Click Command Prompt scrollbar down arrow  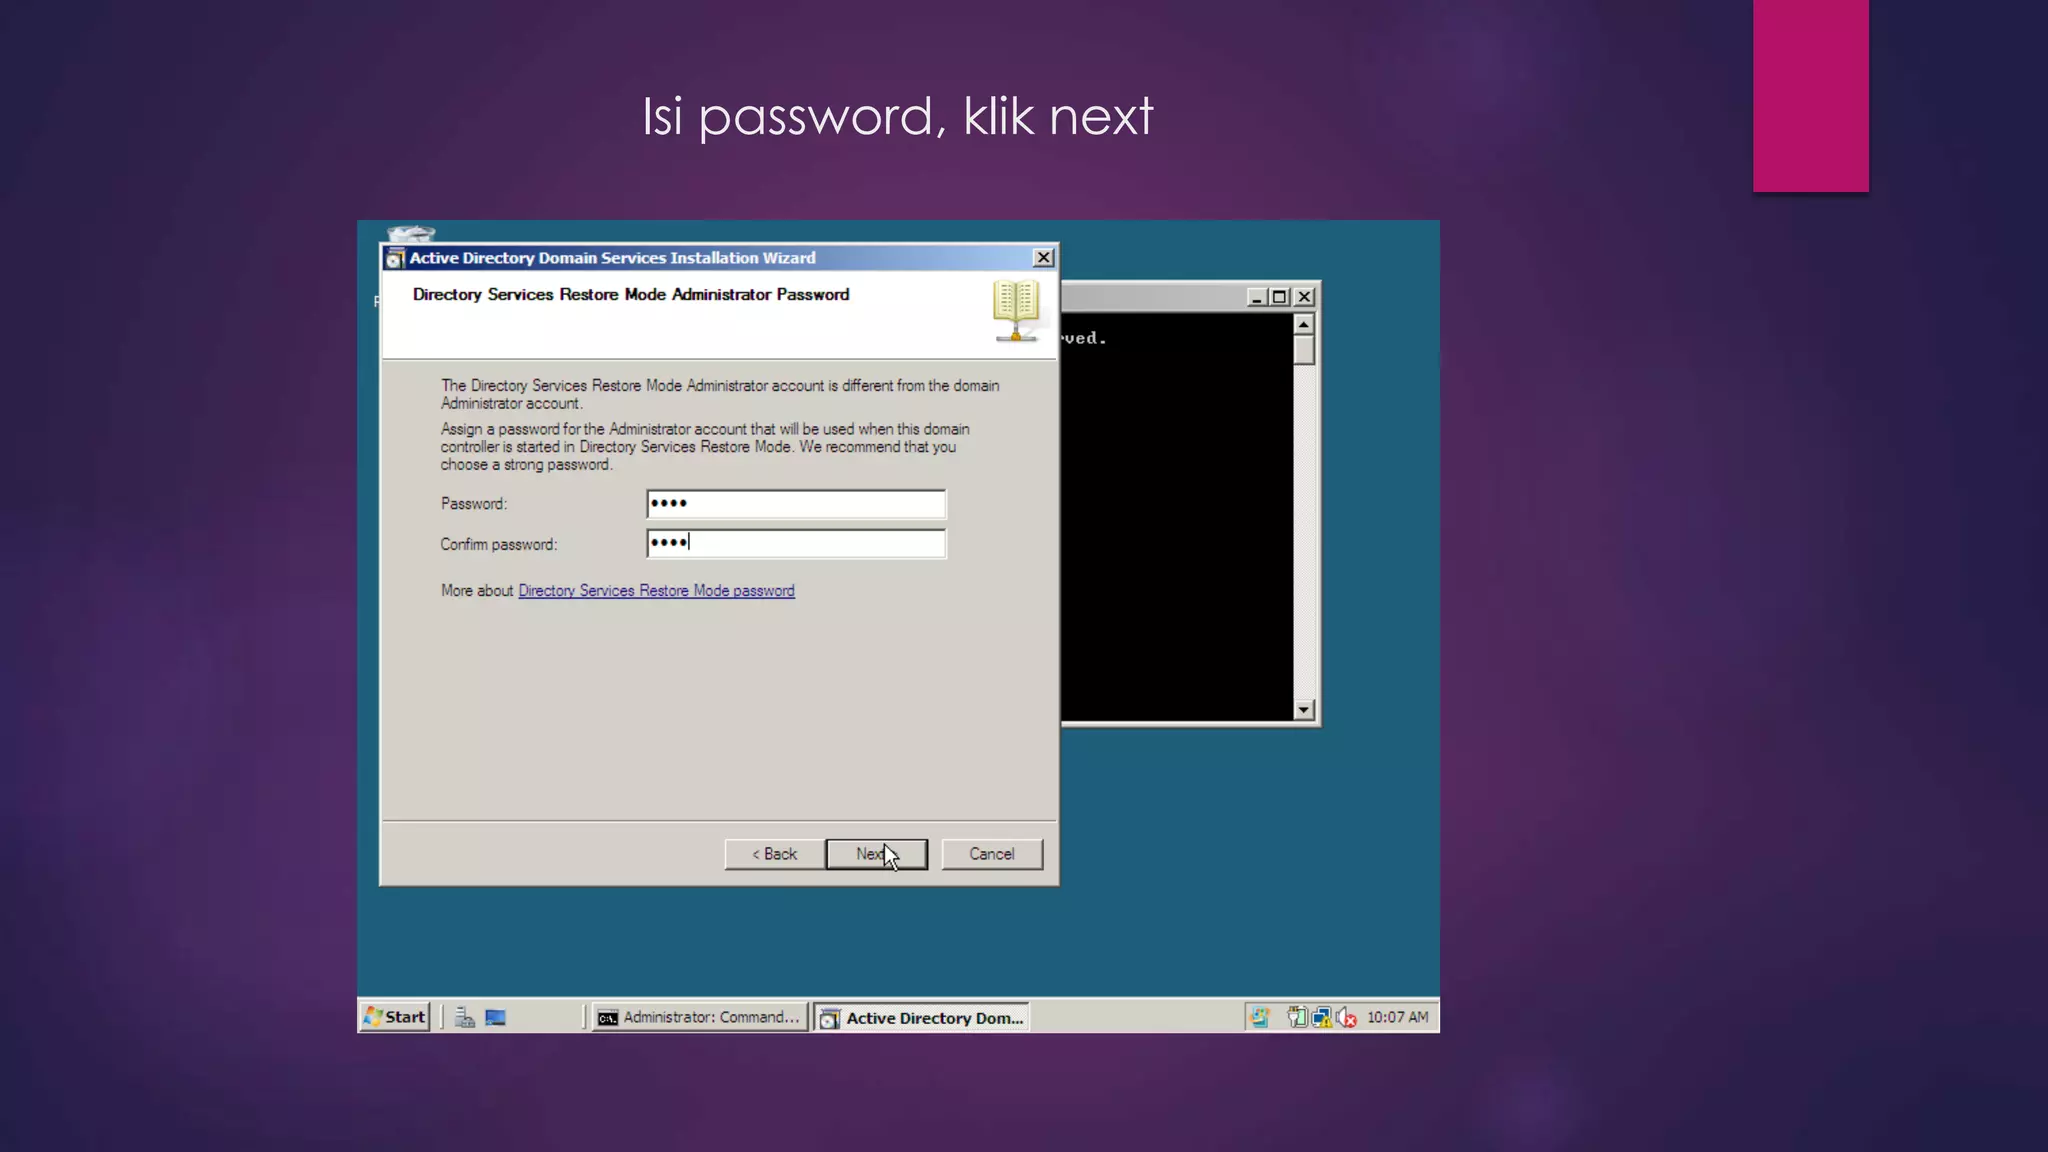pos(1303,709)
